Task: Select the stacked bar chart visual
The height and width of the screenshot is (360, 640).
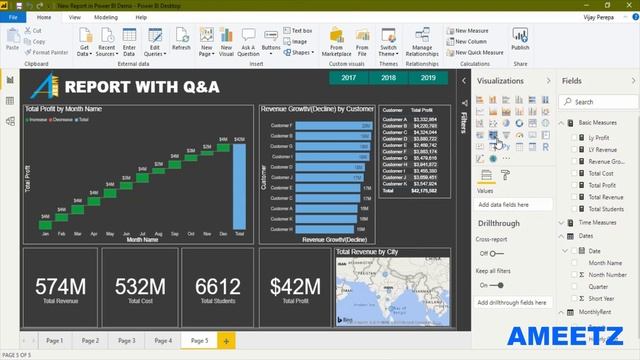Action: click(x=480, y=100)
